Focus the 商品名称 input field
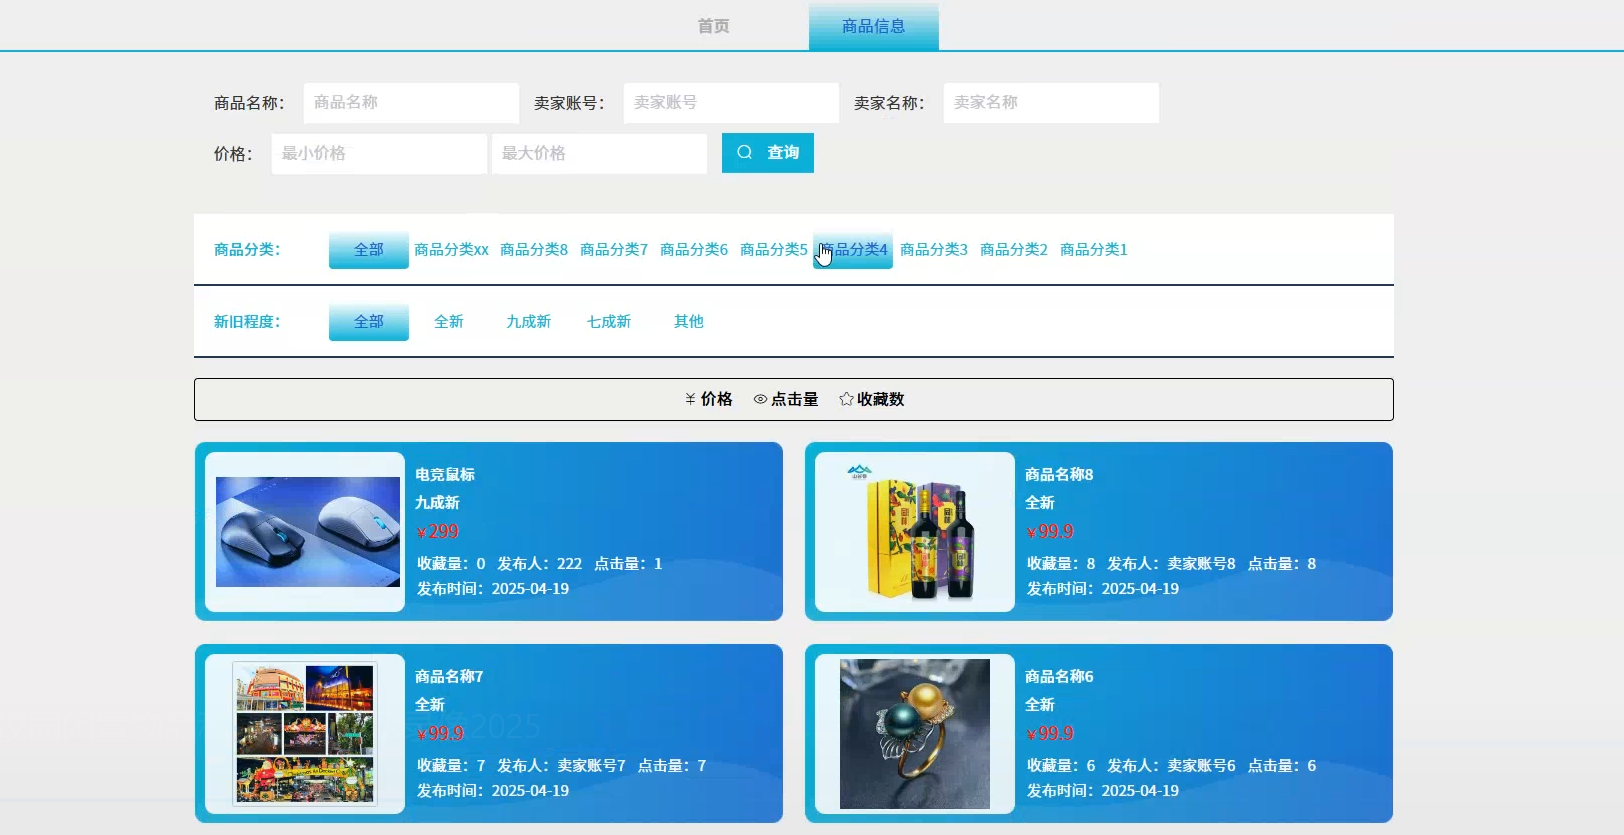Viewport: 1624px width, 835px height. [411, 103]
